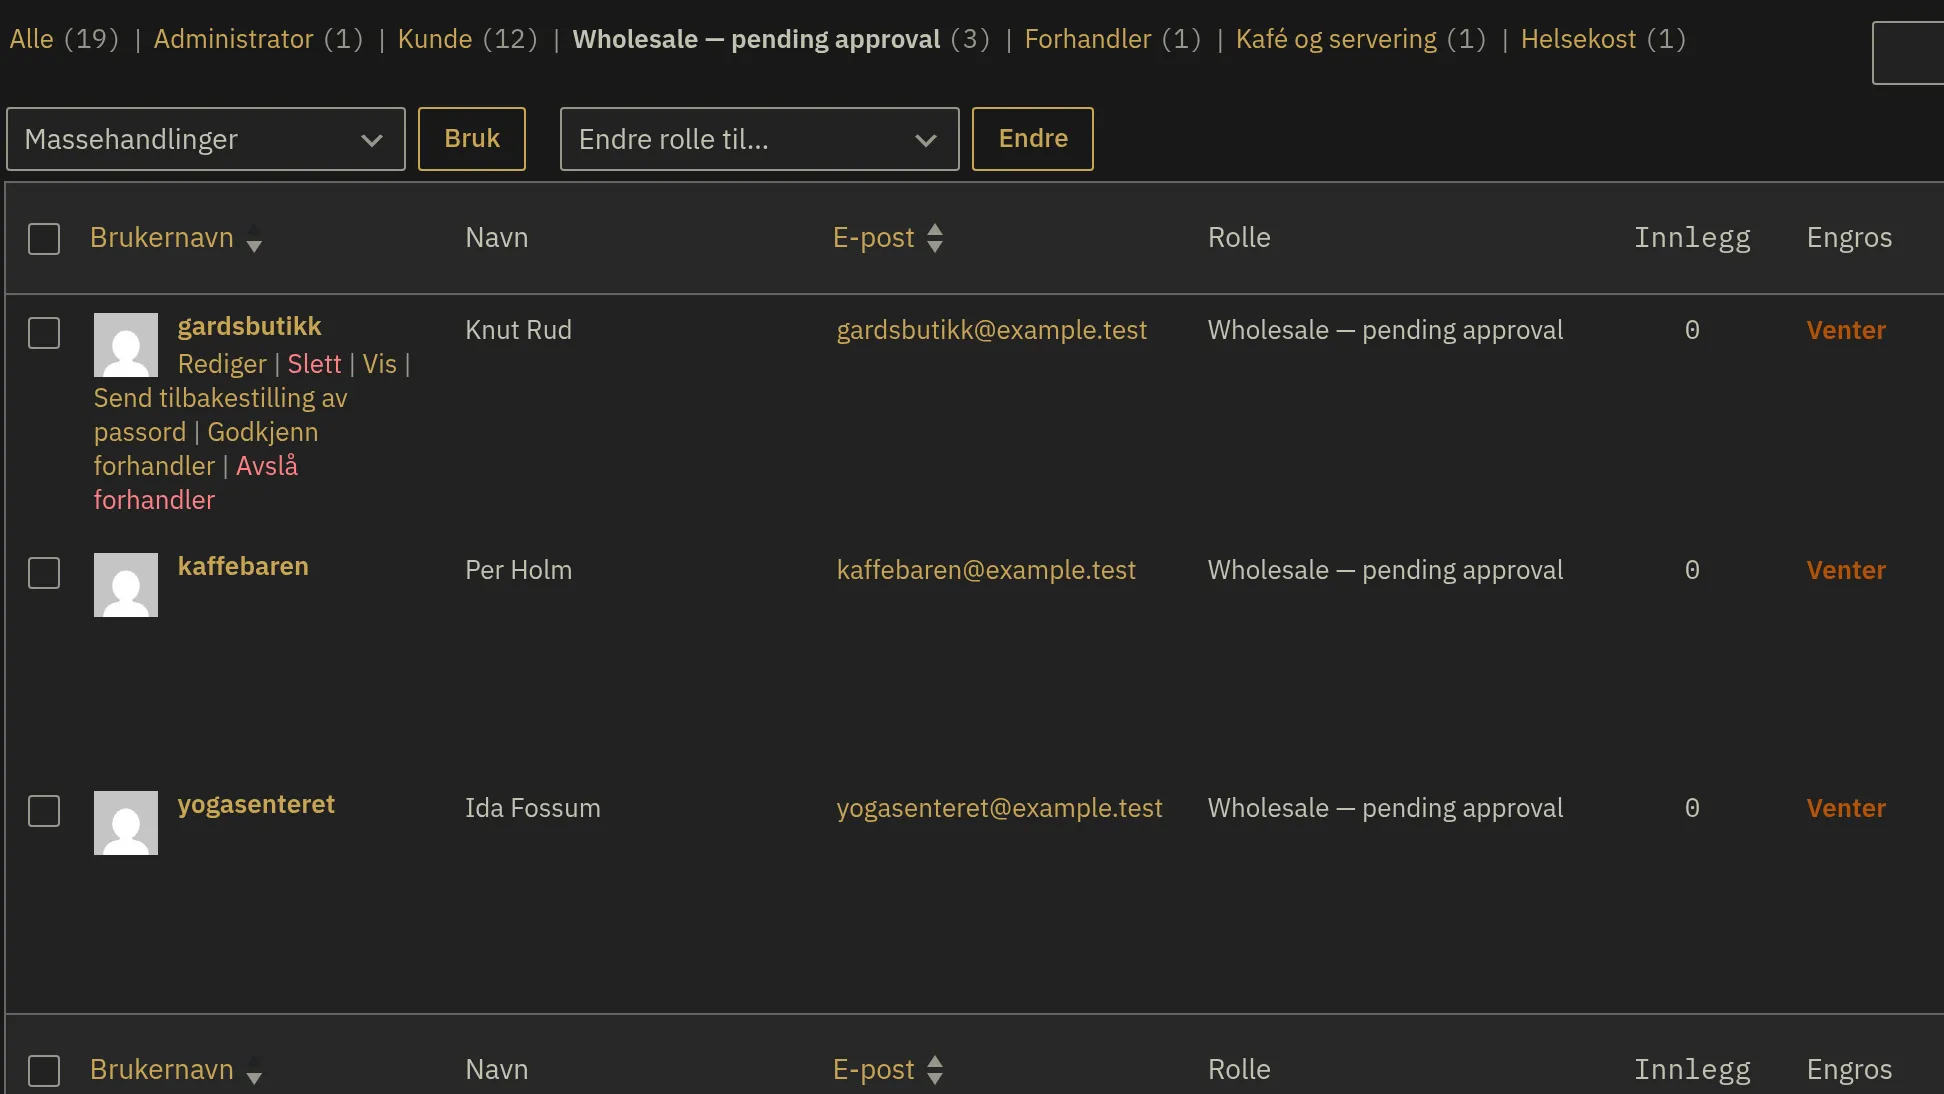Sort using bottom E-post column arrows
The height and width of the screenshot is (1094, 1944).
click(x=935, y=1070)
